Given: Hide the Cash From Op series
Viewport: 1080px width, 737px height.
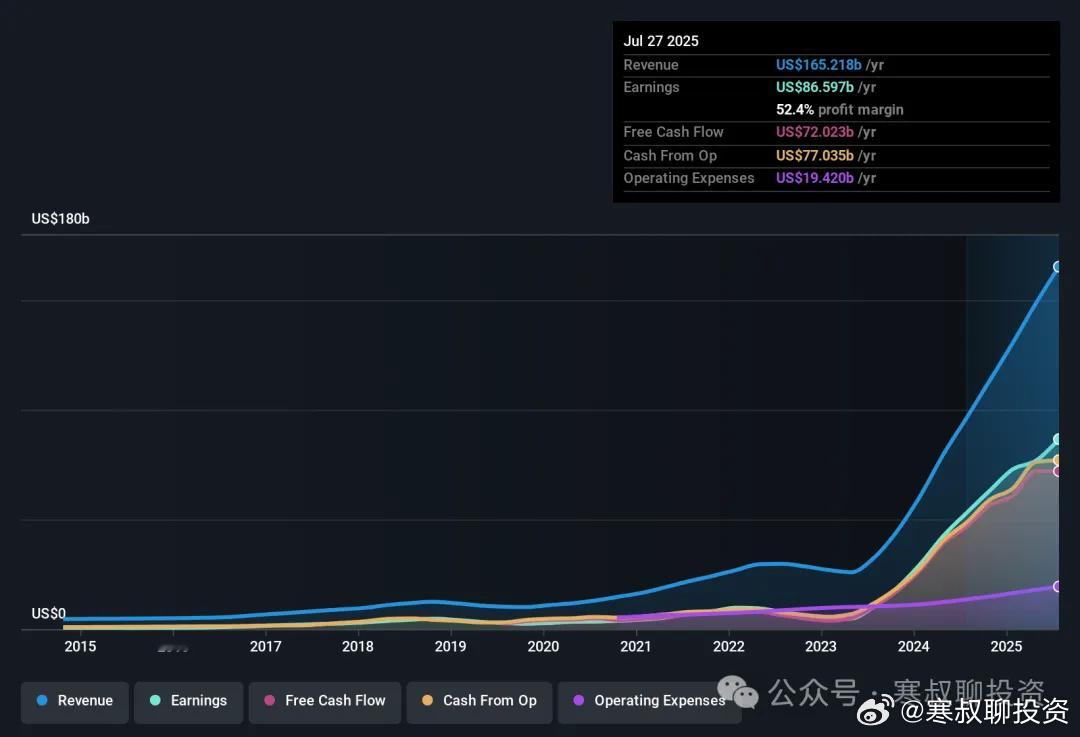Looking at the screenshot, I should (x=479, y=702).
